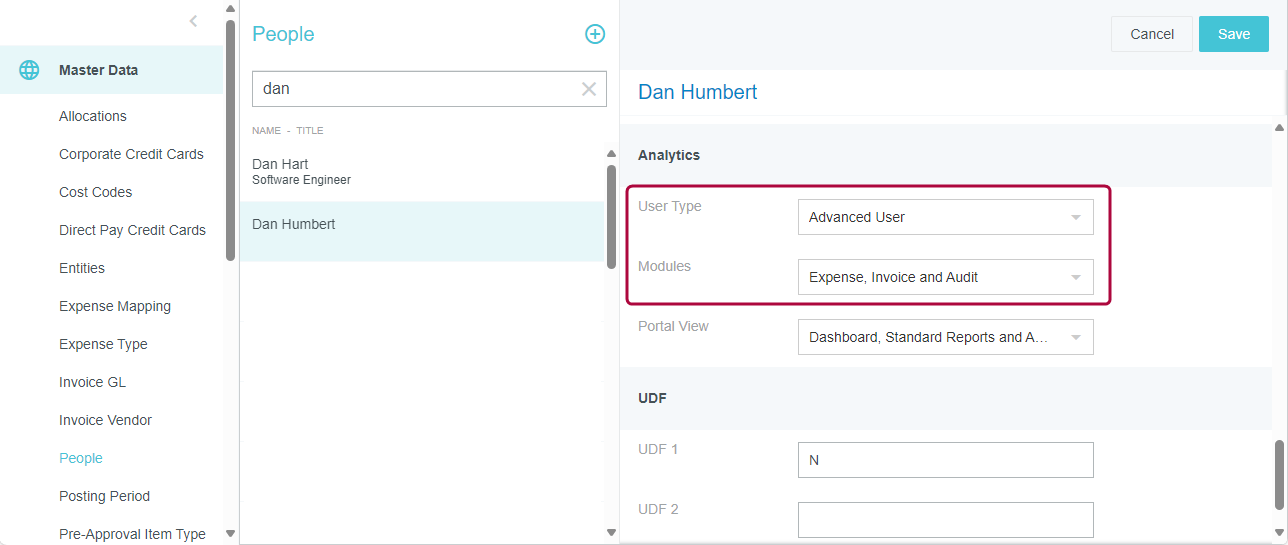Open the Modules dropdown
Screen dimensions: 1288x545
(x=945, y=277)
